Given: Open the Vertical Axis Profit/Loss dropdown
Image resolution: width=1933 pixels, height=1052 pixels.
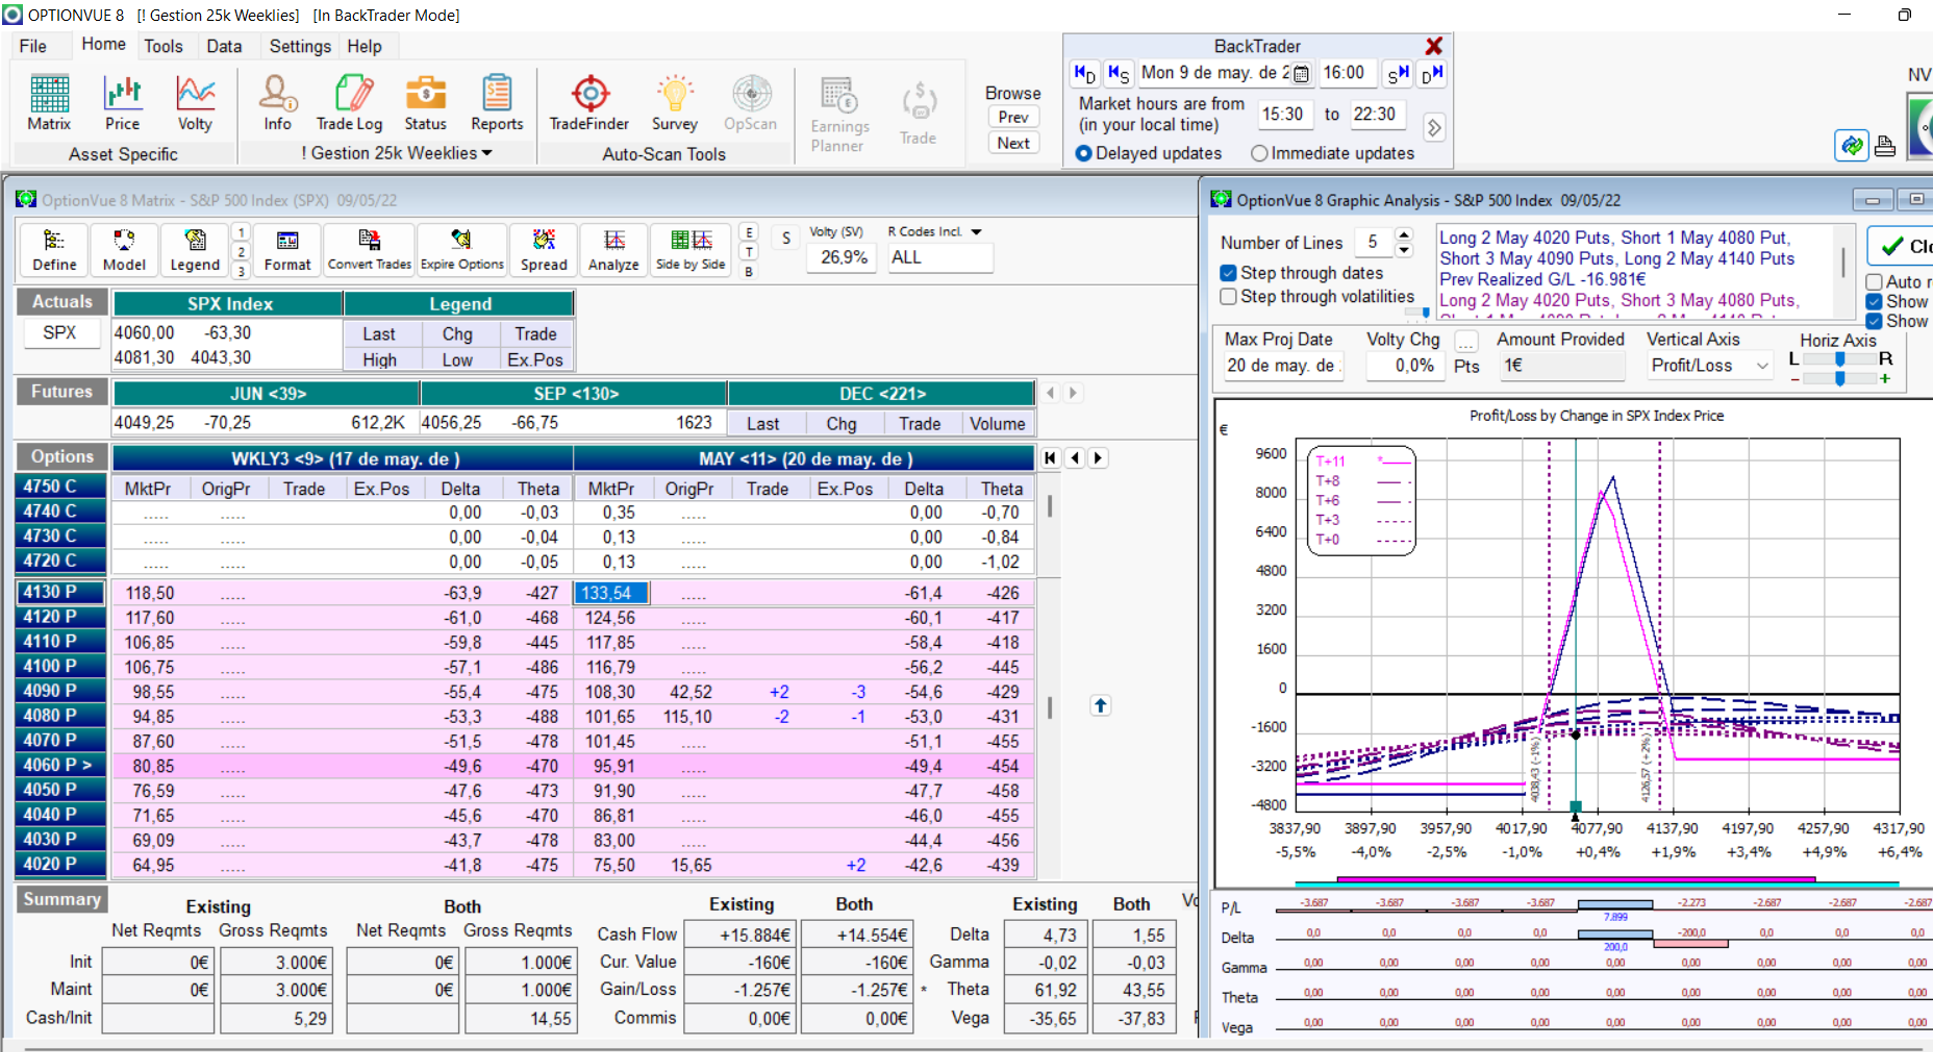Looking at the screenshot, I should pyautogui.click(x=1762, y=366).
